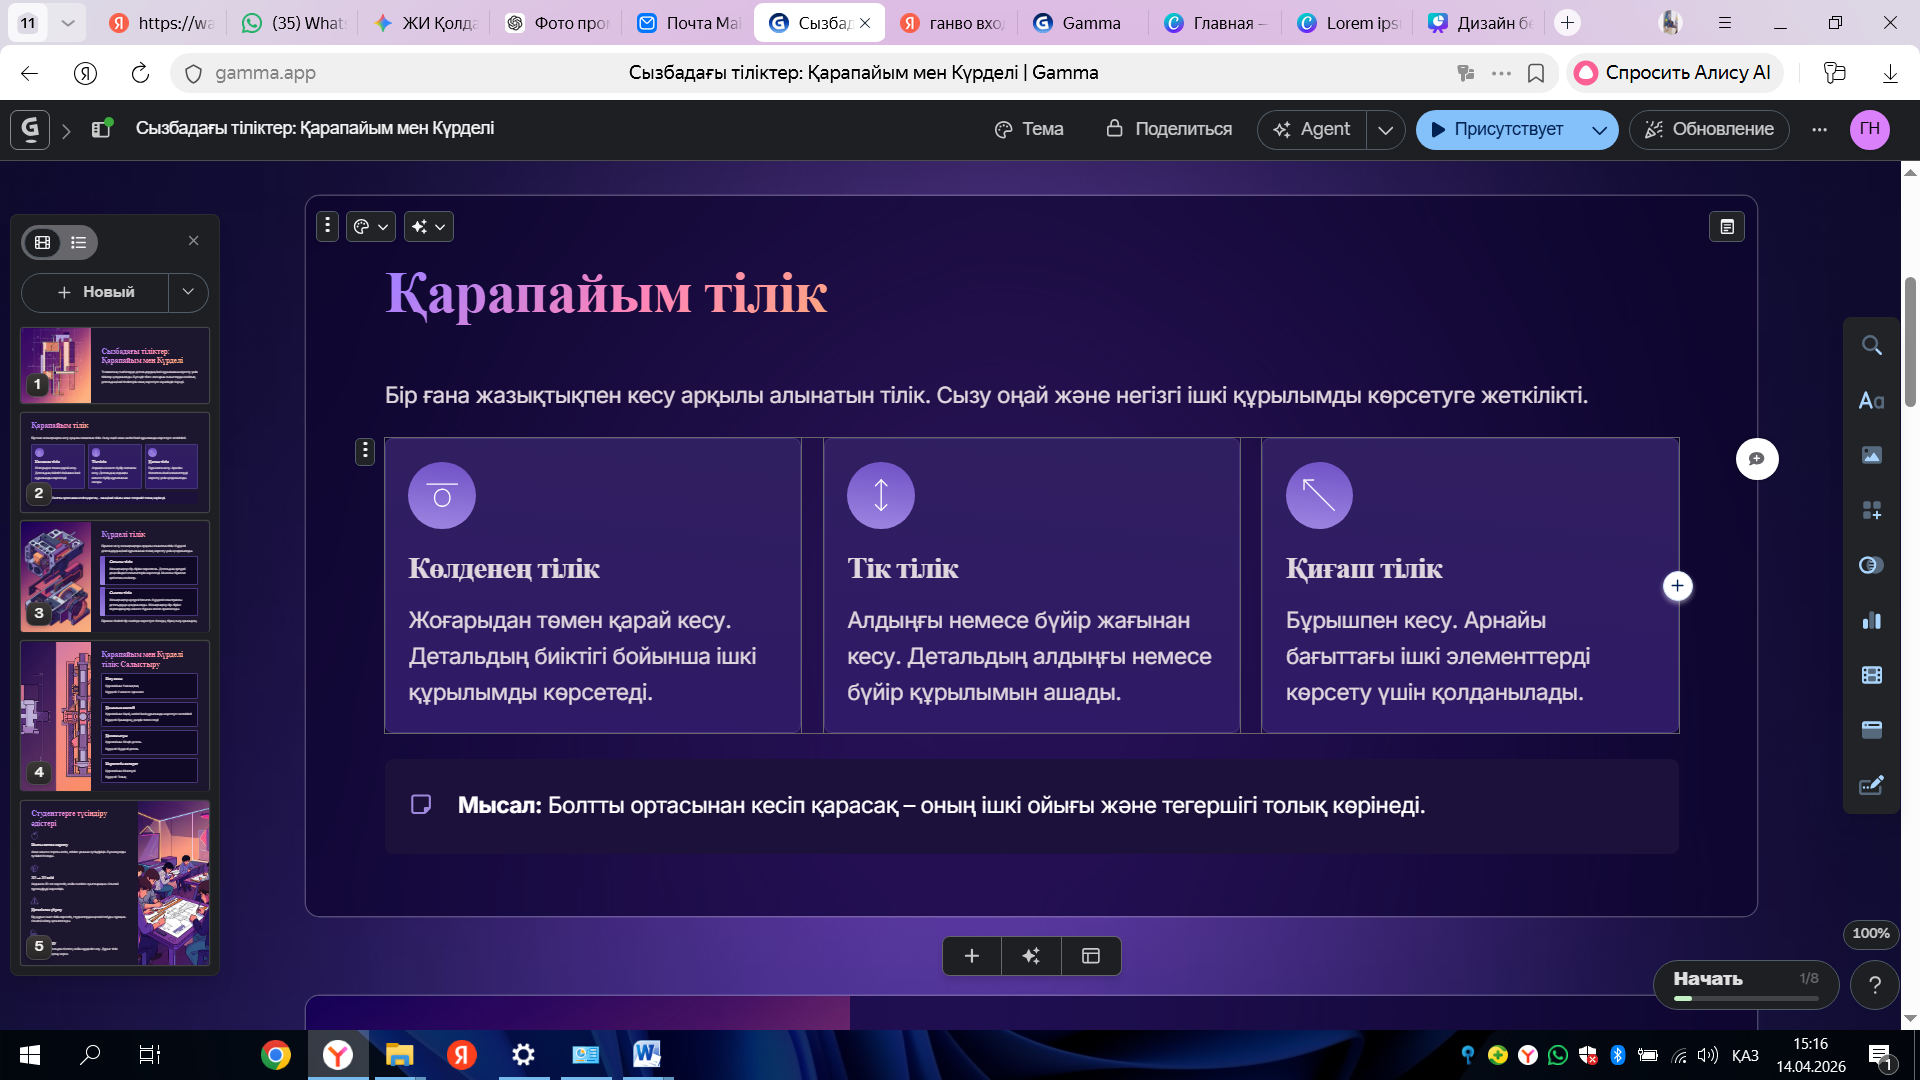Open the Новый card dropdown arrow
Viewport: 1920px width, 1080px height.
188,292
